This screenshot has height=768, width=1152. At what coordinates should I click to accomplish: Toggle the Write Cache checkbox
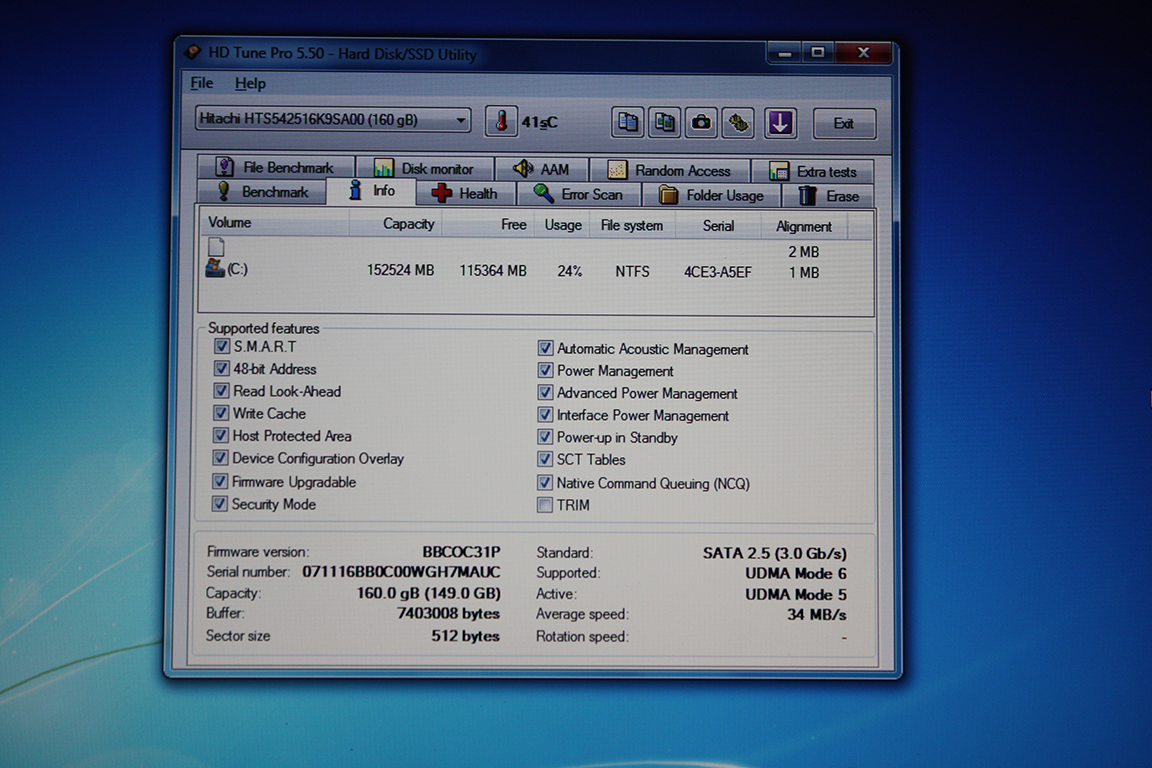[x=220, y=412]
